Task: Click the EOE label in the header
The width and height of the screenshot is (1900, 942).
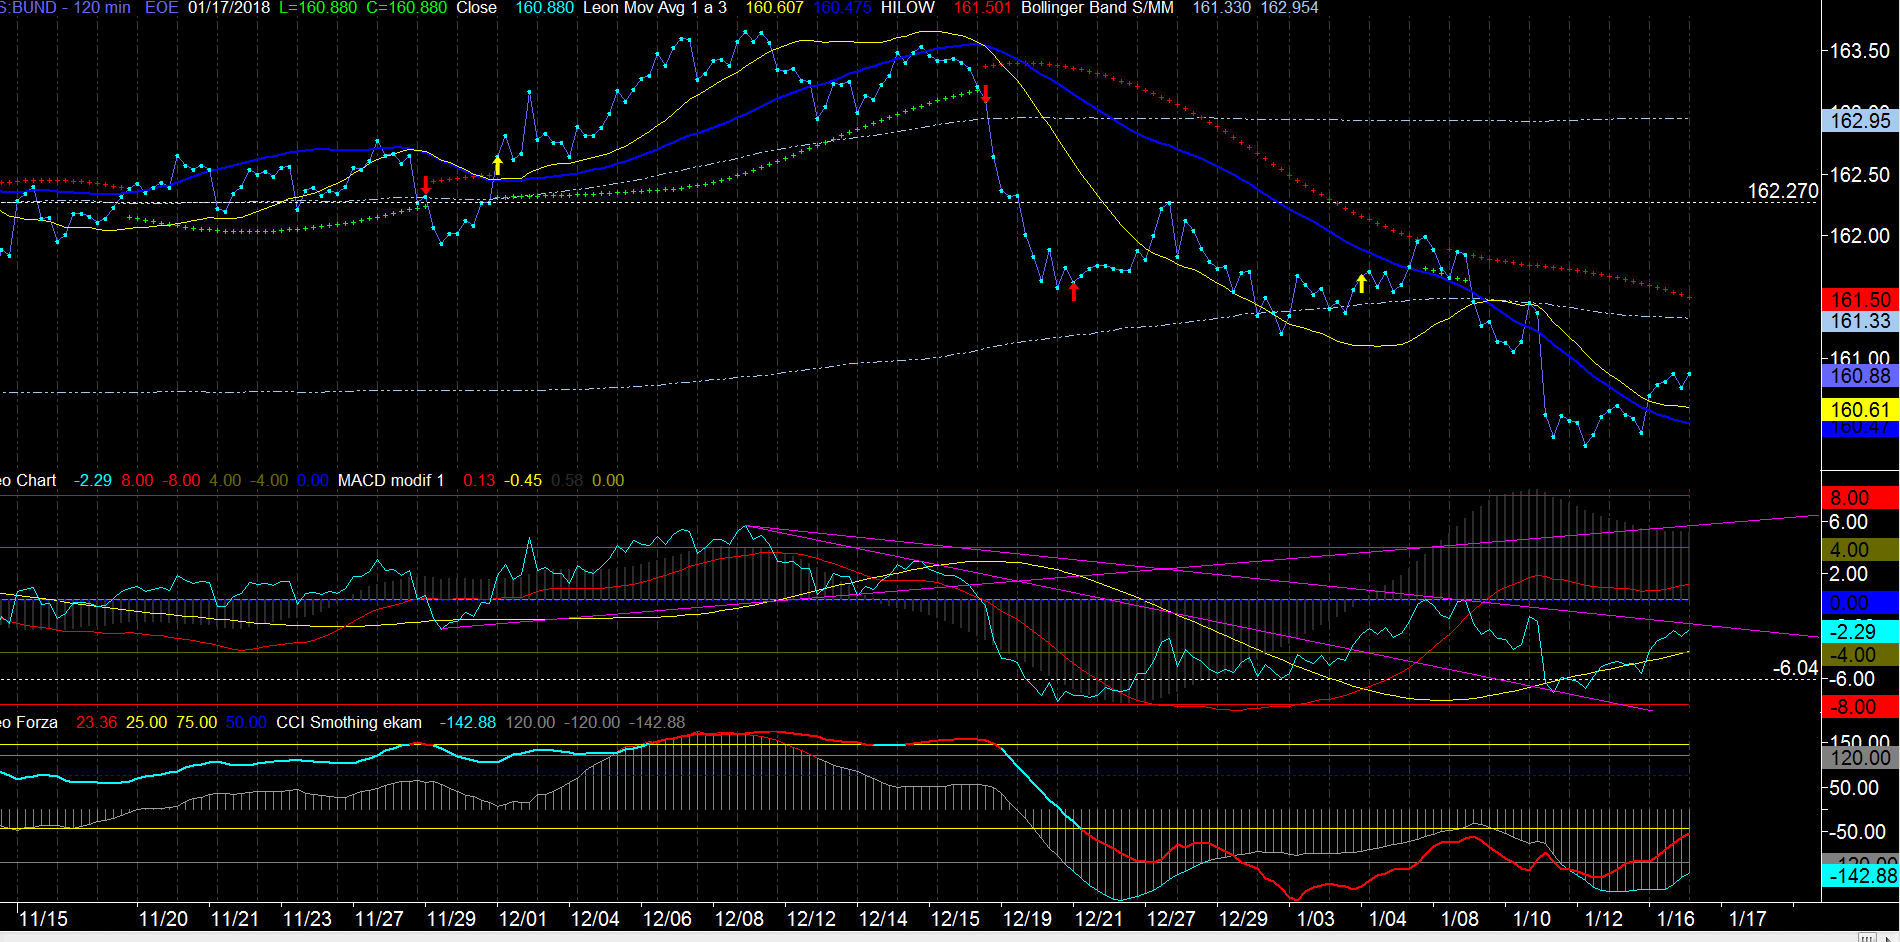Action: (161, 8)
